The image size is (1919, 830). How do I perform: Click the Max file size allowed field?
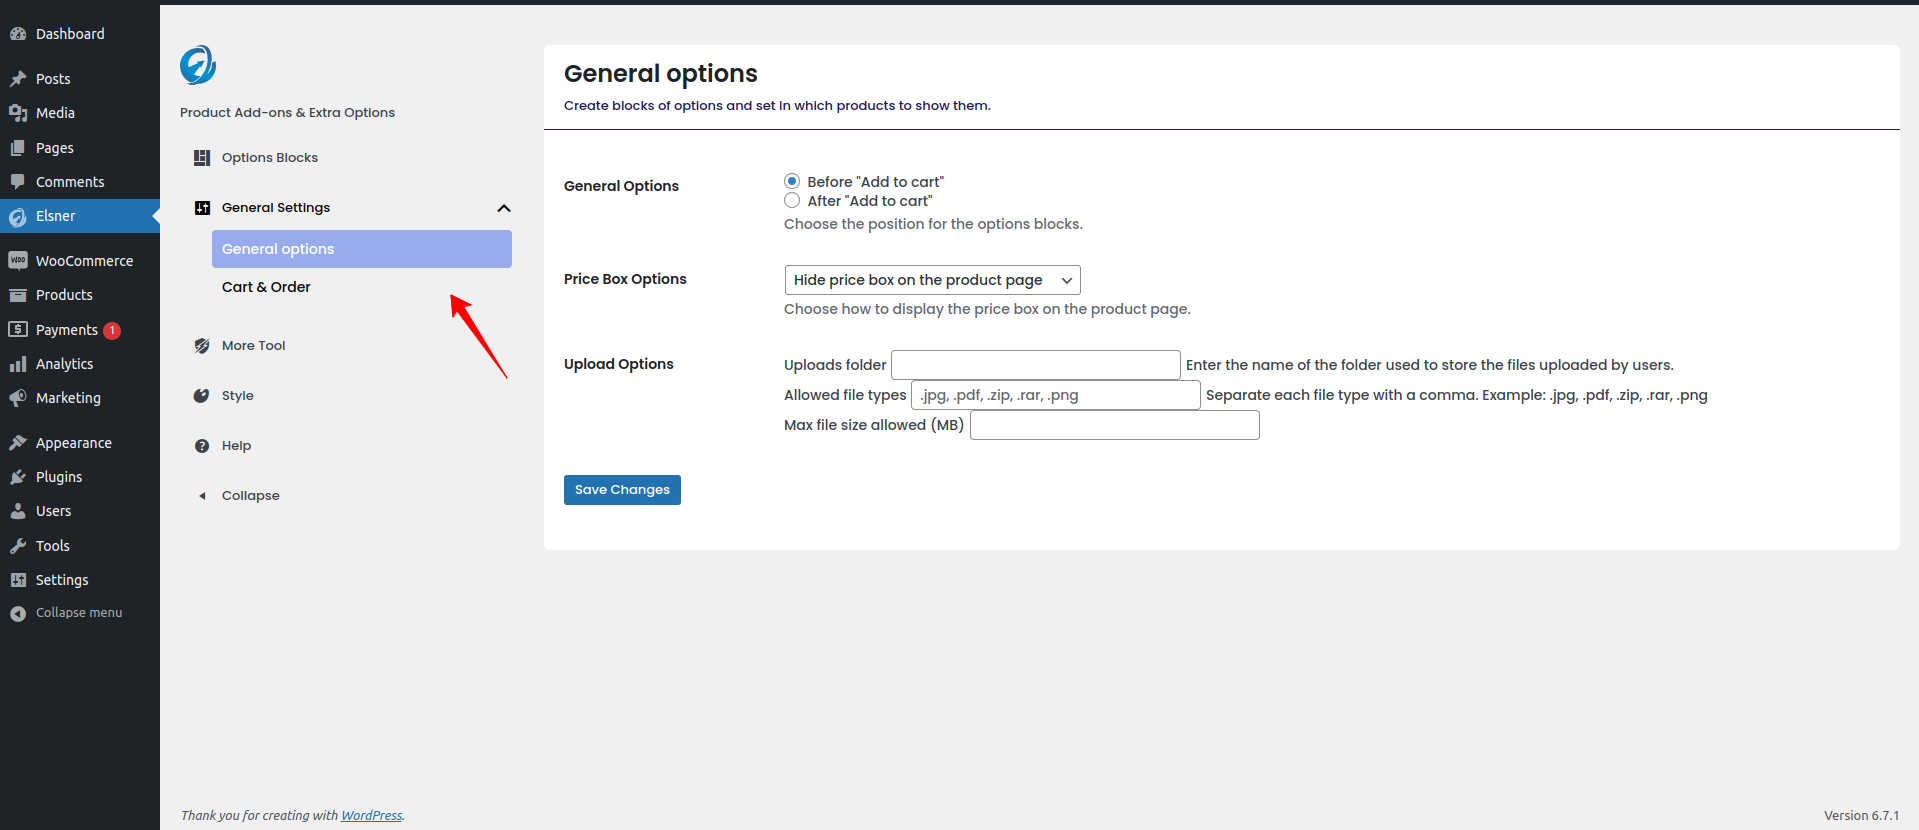pyautogui.click(x=1114, y=425)
